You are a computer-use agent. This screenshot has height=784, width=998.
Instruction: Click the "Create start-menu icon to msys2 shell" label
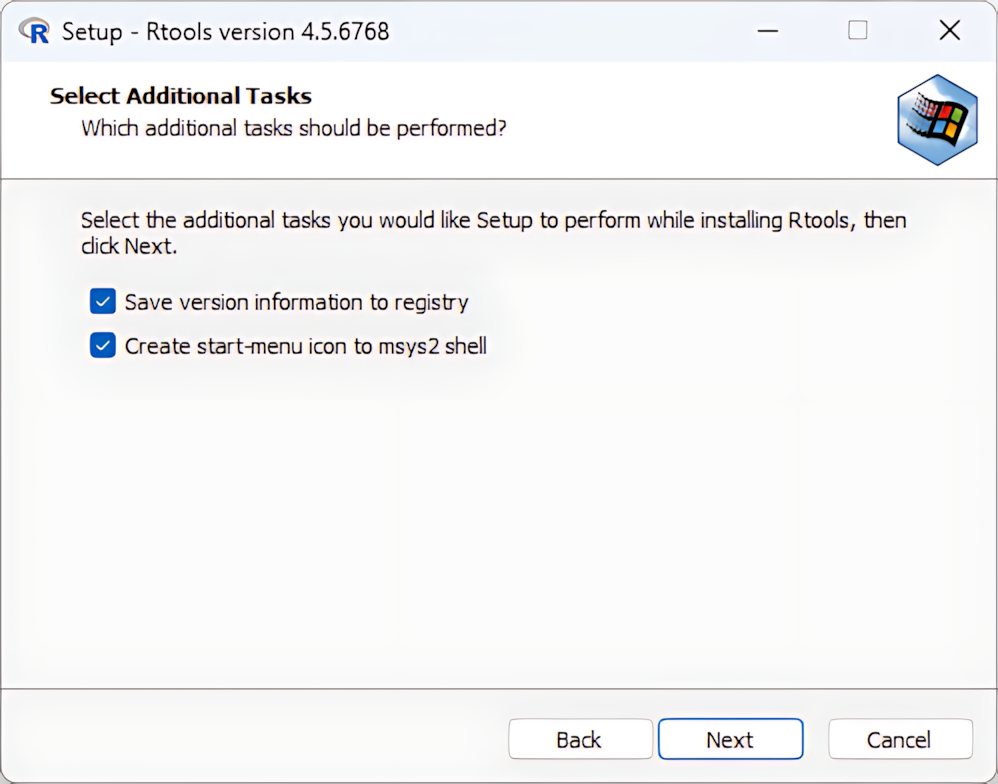[x=305, y=346]
